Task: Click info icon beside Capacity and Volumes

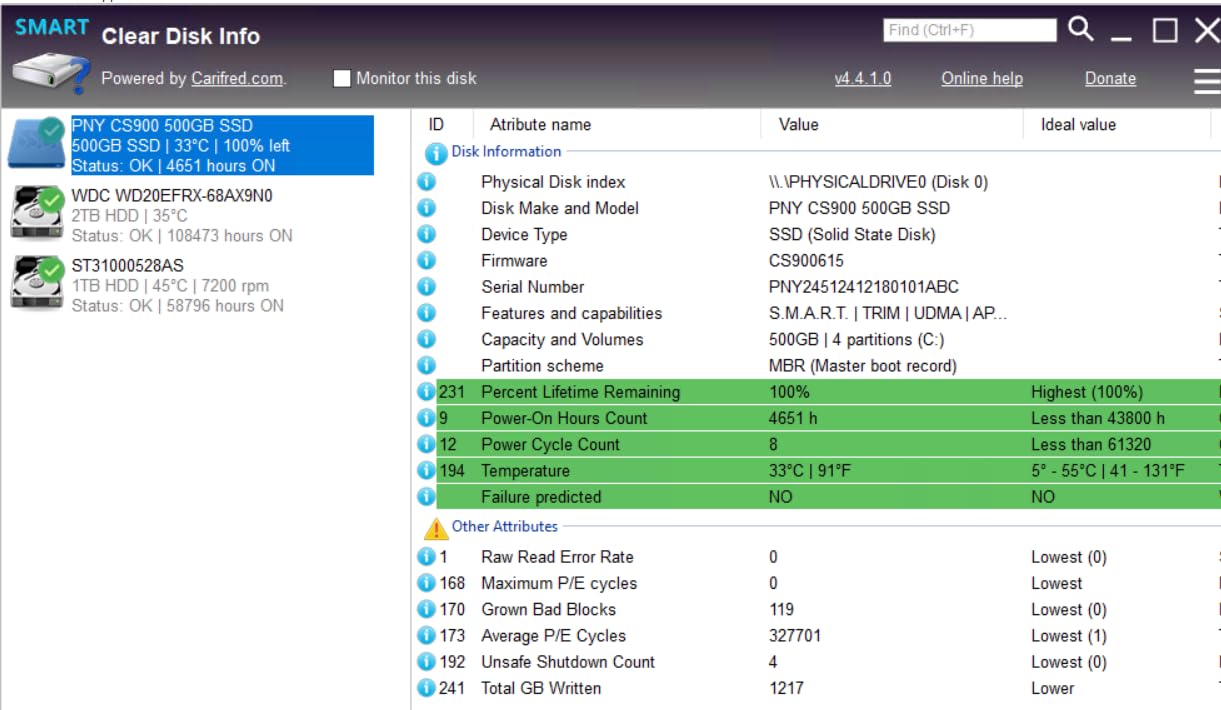Action: pos(426,339)
